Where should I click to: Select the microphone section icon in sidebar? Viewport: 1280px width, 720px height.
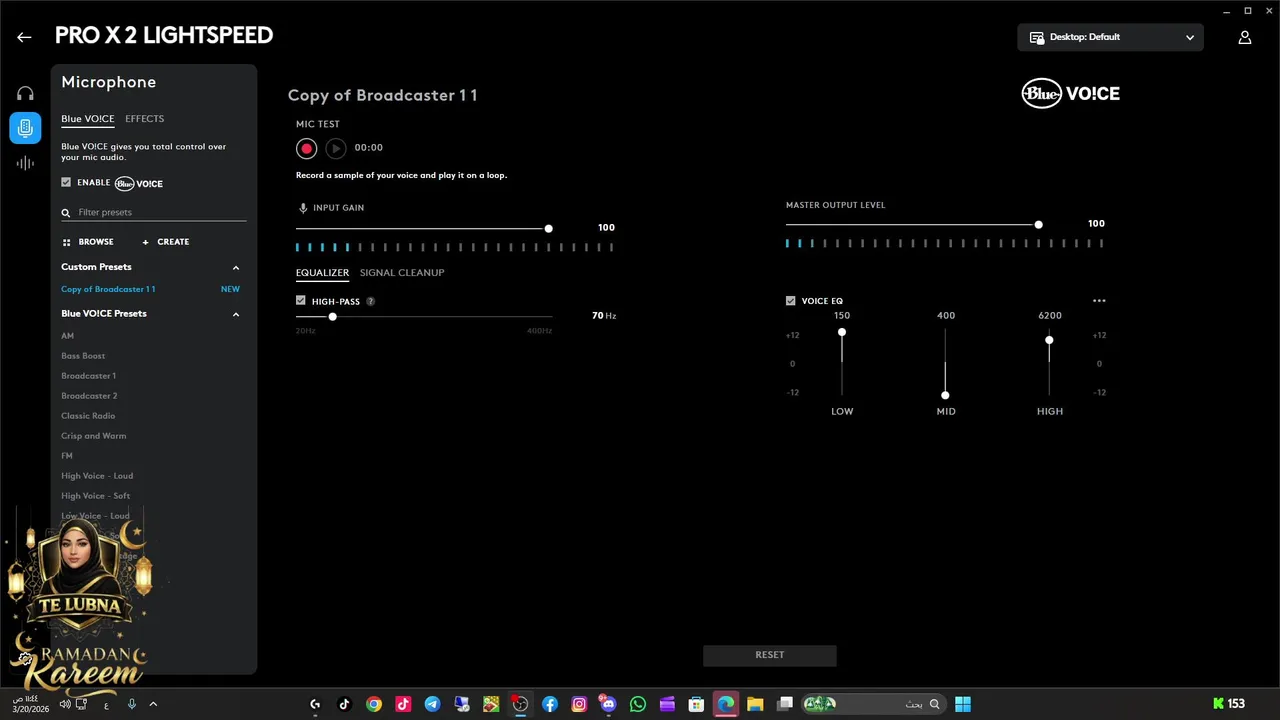pyautogui.click(x=25, y=128)
